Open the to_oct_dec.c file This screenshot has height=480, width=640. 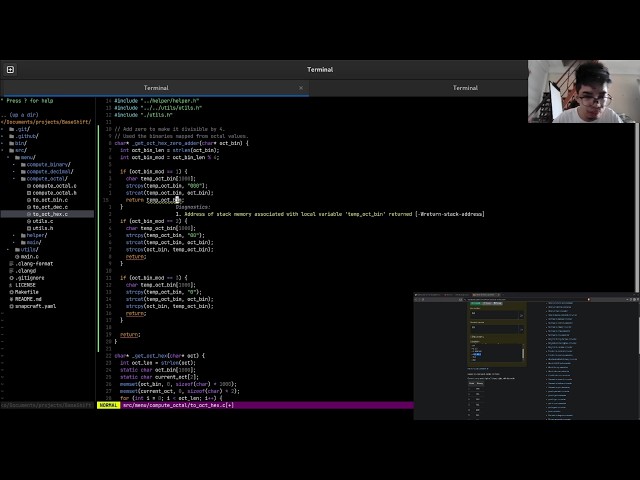click(x=47, y=207)
